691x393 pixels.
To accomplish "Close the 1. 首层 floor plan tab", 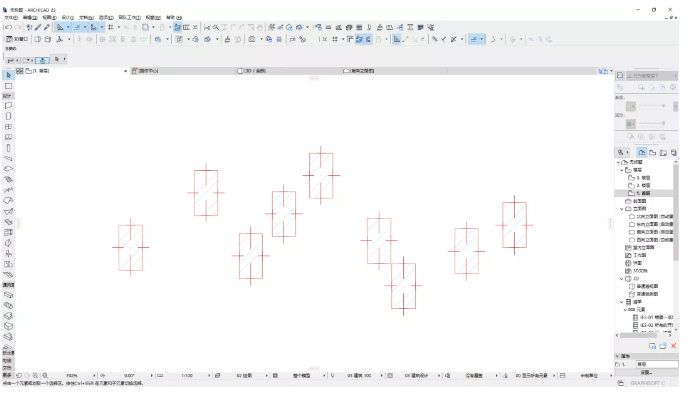I will (x=126, y=71).
